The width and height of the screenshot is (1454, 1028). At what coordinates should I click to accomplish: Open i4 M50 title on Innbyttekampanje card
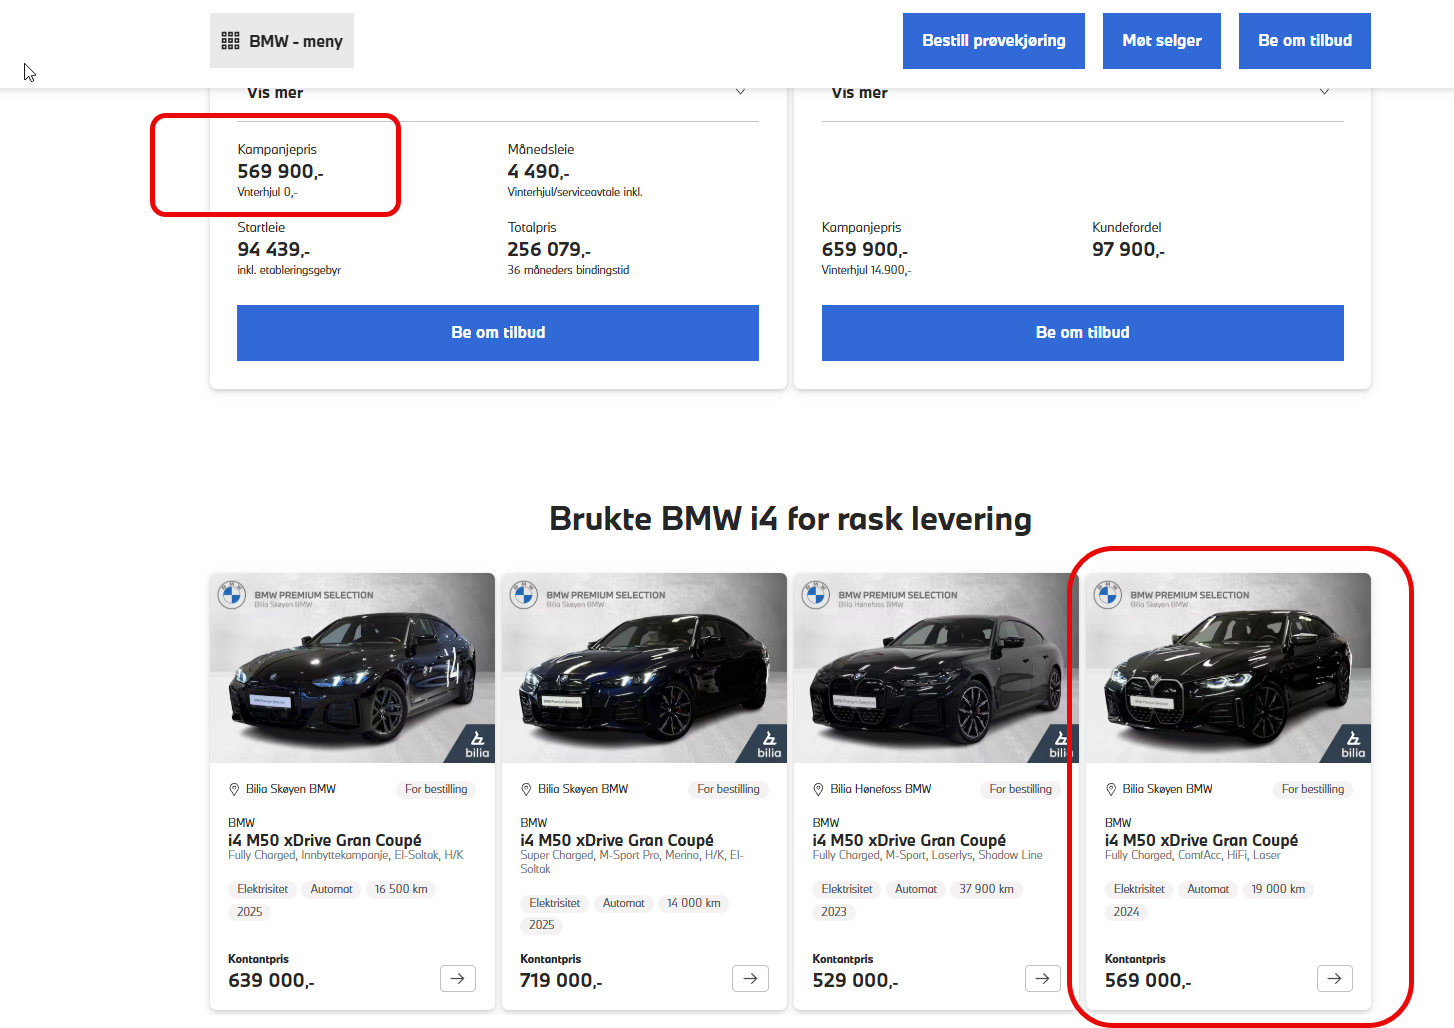pyautogui.click(x=325, y=840)
